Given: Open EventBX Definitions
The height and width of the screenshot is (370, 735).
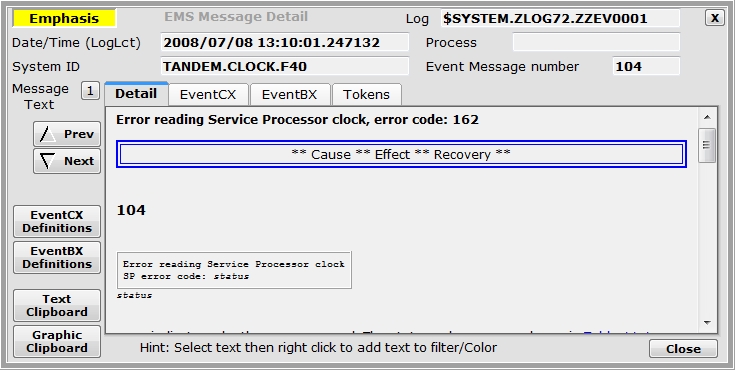Looking at the screenshot, I should 57,257.
